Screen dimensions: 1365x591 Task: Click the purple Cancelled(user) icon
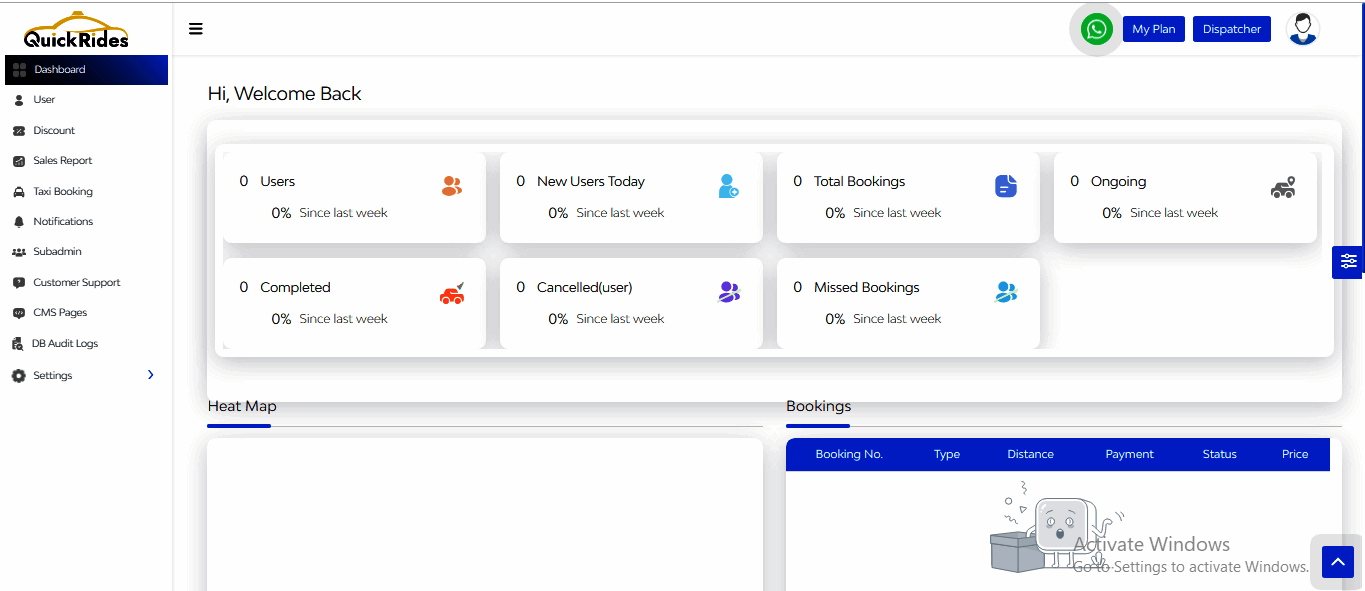(x=729, y=292)
